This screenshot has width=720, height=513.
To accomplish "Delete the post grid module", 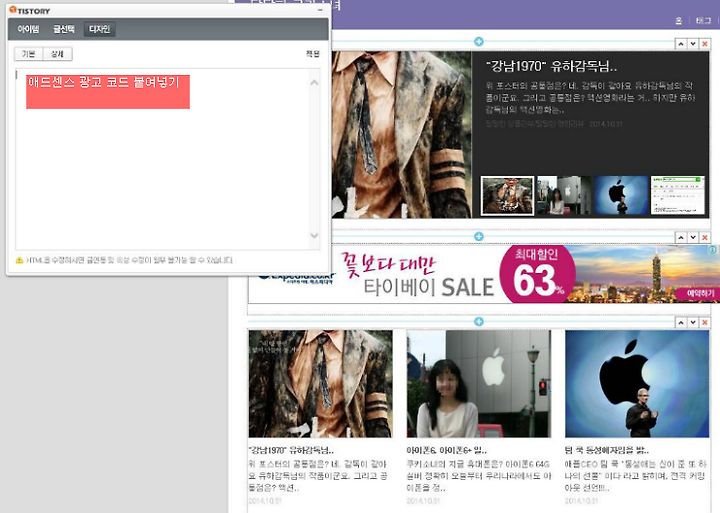I will pyautogui.click(x=705, y=322).
